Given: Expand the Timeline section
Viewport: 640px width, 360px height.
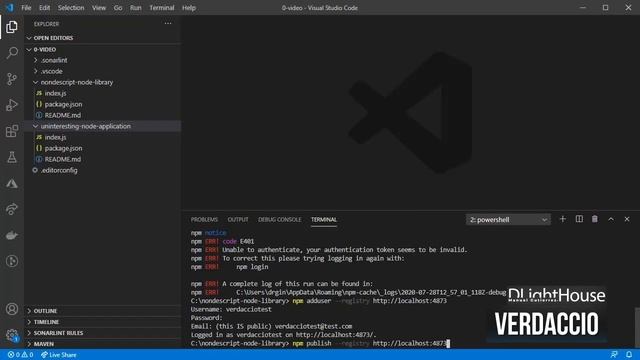Looking at the screenshot, I should 102,322.
